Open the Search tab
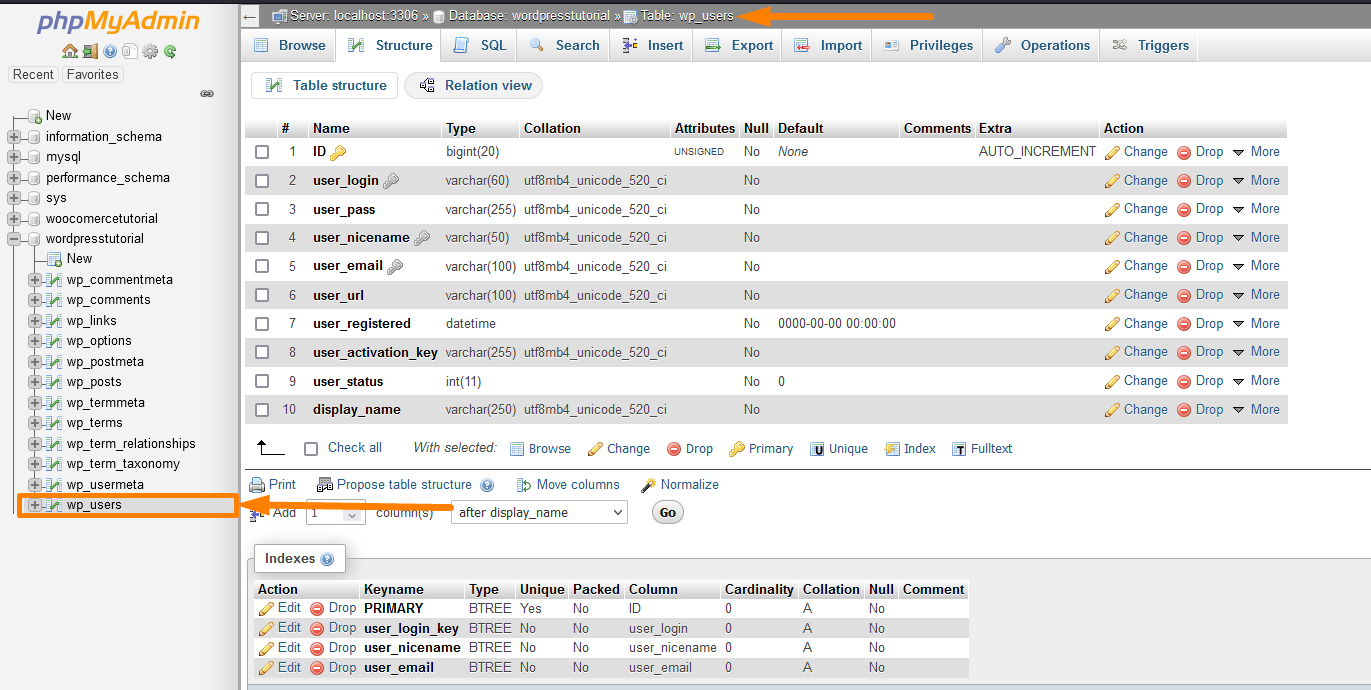This screenshot has height=690, width=1371. (564, 45)
